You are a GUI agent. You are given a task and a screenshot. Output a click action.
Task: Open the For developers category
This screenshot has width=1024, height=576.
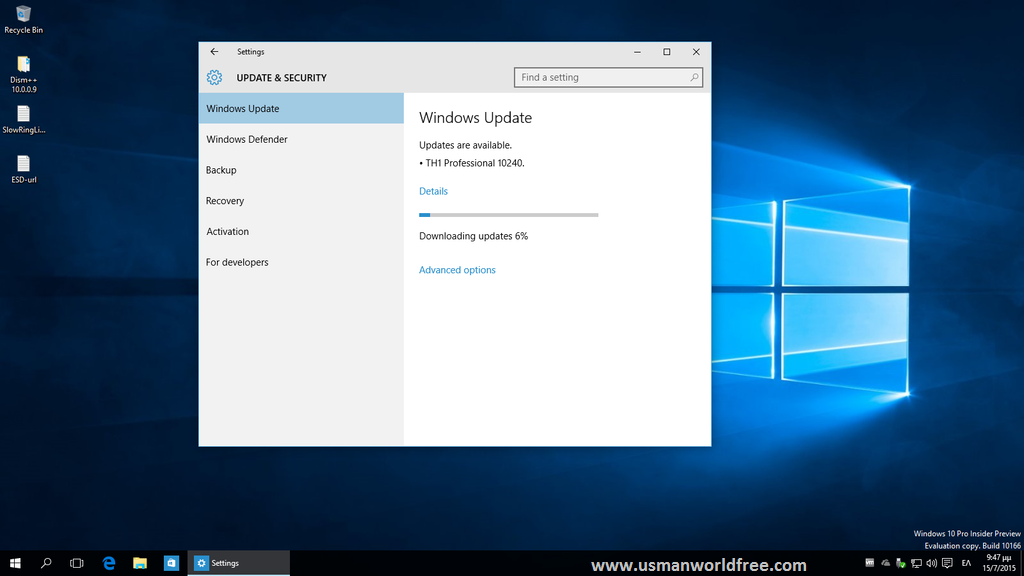pos(301,262)
